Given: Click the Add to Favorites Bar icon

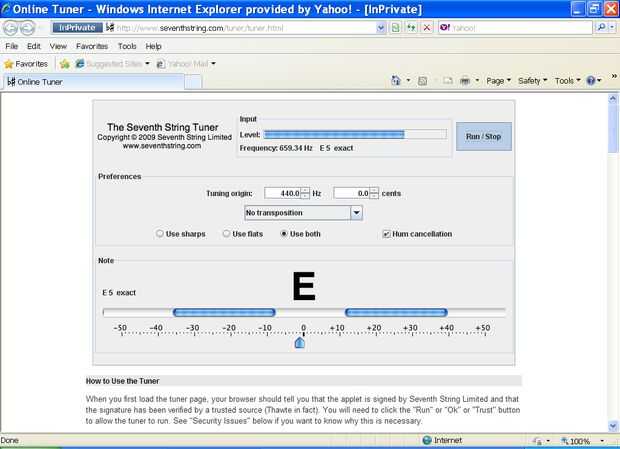Looking at the screenshot, I should [x=65, y=64].
